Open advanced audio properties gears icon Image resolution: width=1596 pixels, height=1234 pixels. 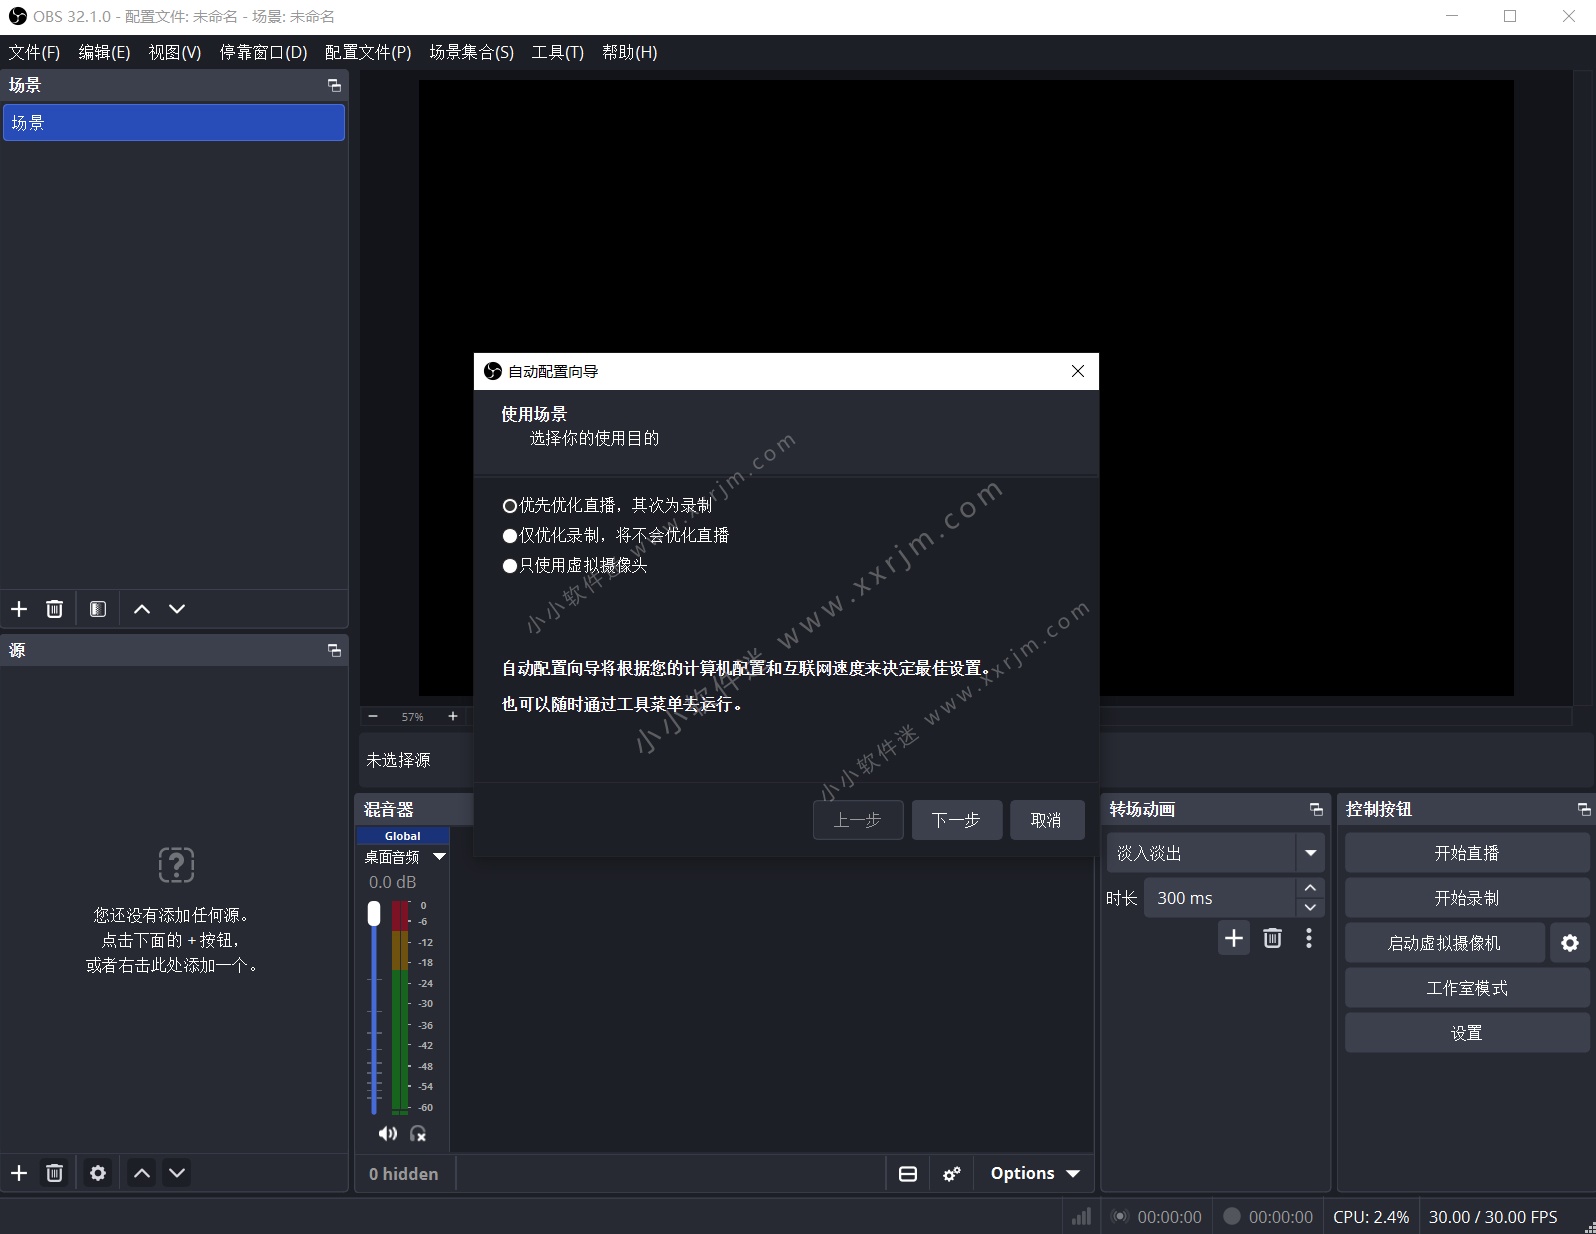pyautogui.click(x=952, y=1174)
